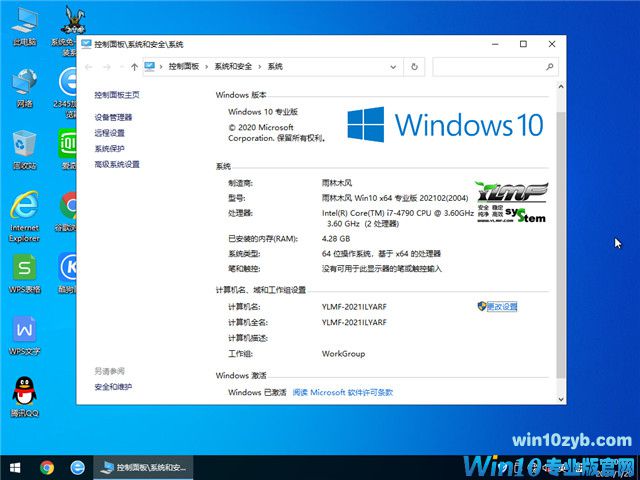The image size is (640, 480).
Task: Open 安全和维护 link
Action: 113,387
